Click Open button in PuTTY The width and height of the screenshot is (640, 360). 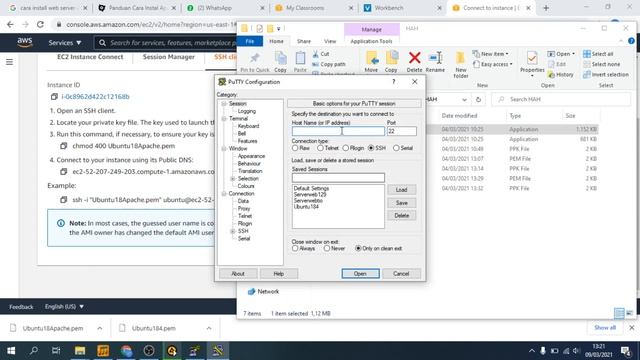click(x=360, y=273)
